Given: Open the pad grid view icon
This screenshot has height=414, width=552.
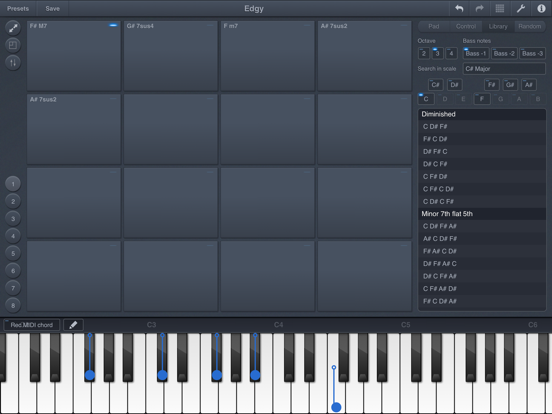Looking at the screenshot, I should (500, 8).
